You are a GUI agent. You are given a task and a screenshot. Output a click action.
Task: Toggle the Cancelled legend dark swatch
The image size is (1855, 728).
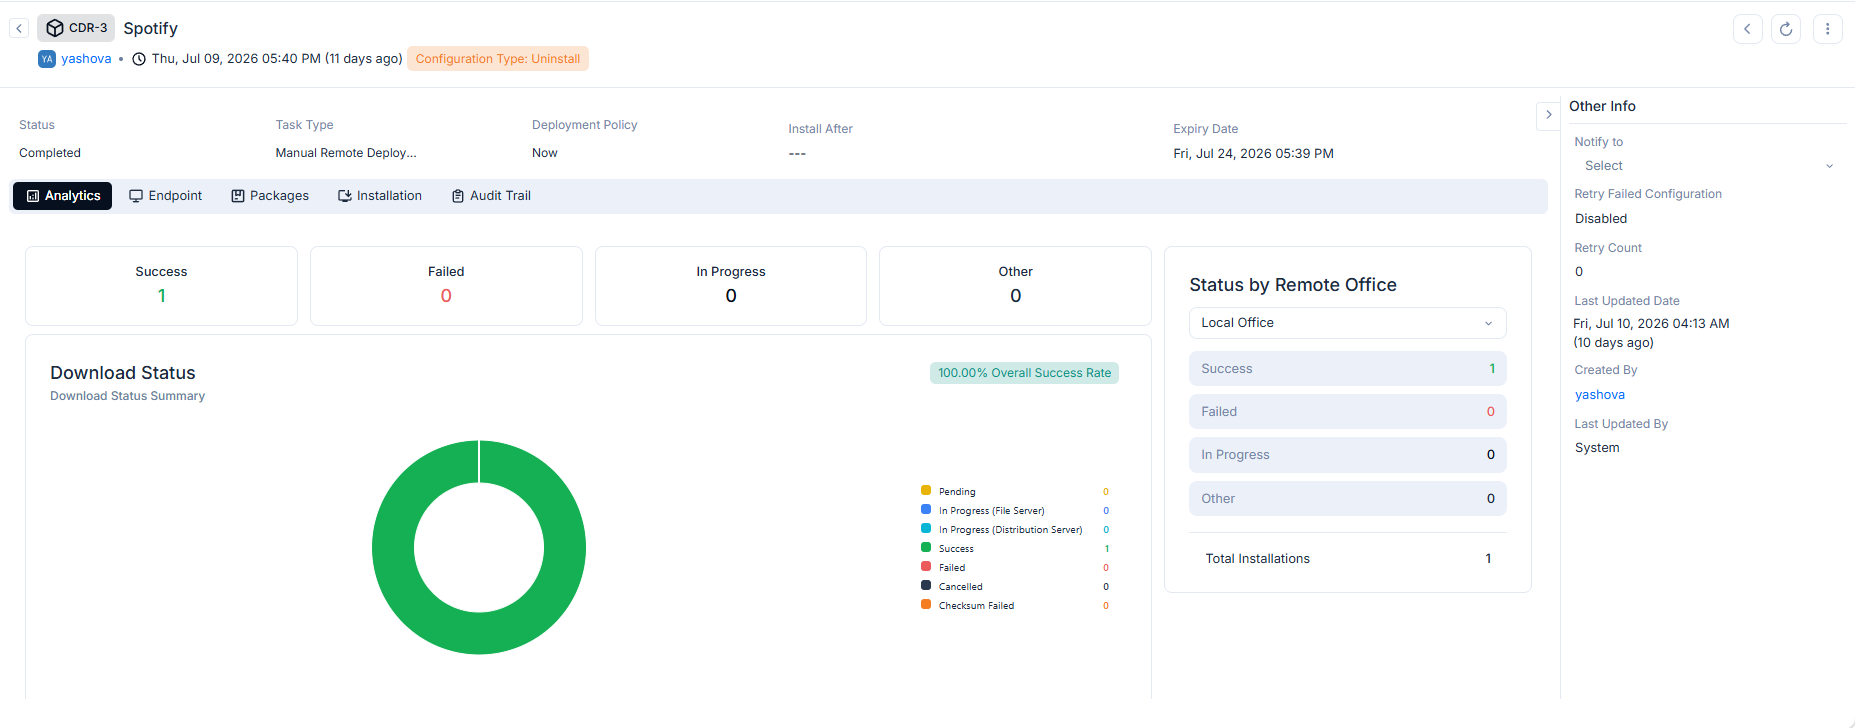click(x=926, y=586)
